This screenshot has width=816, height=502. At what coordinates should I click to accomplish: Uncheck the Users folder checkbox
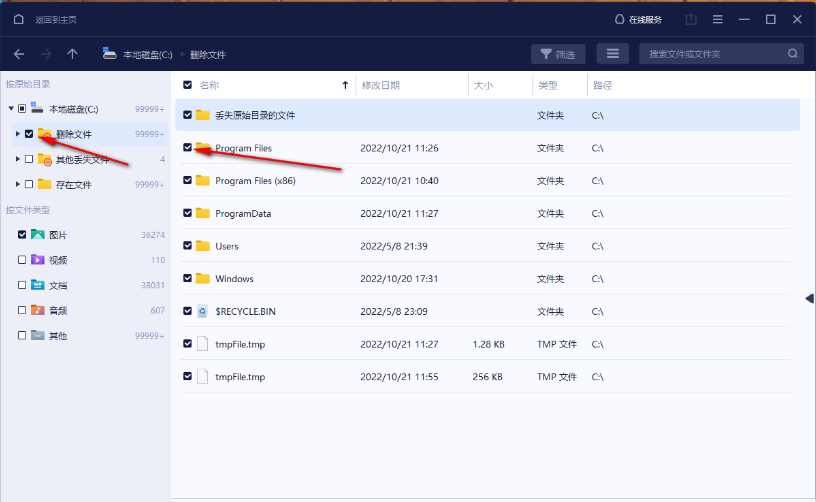click(187, 246)
